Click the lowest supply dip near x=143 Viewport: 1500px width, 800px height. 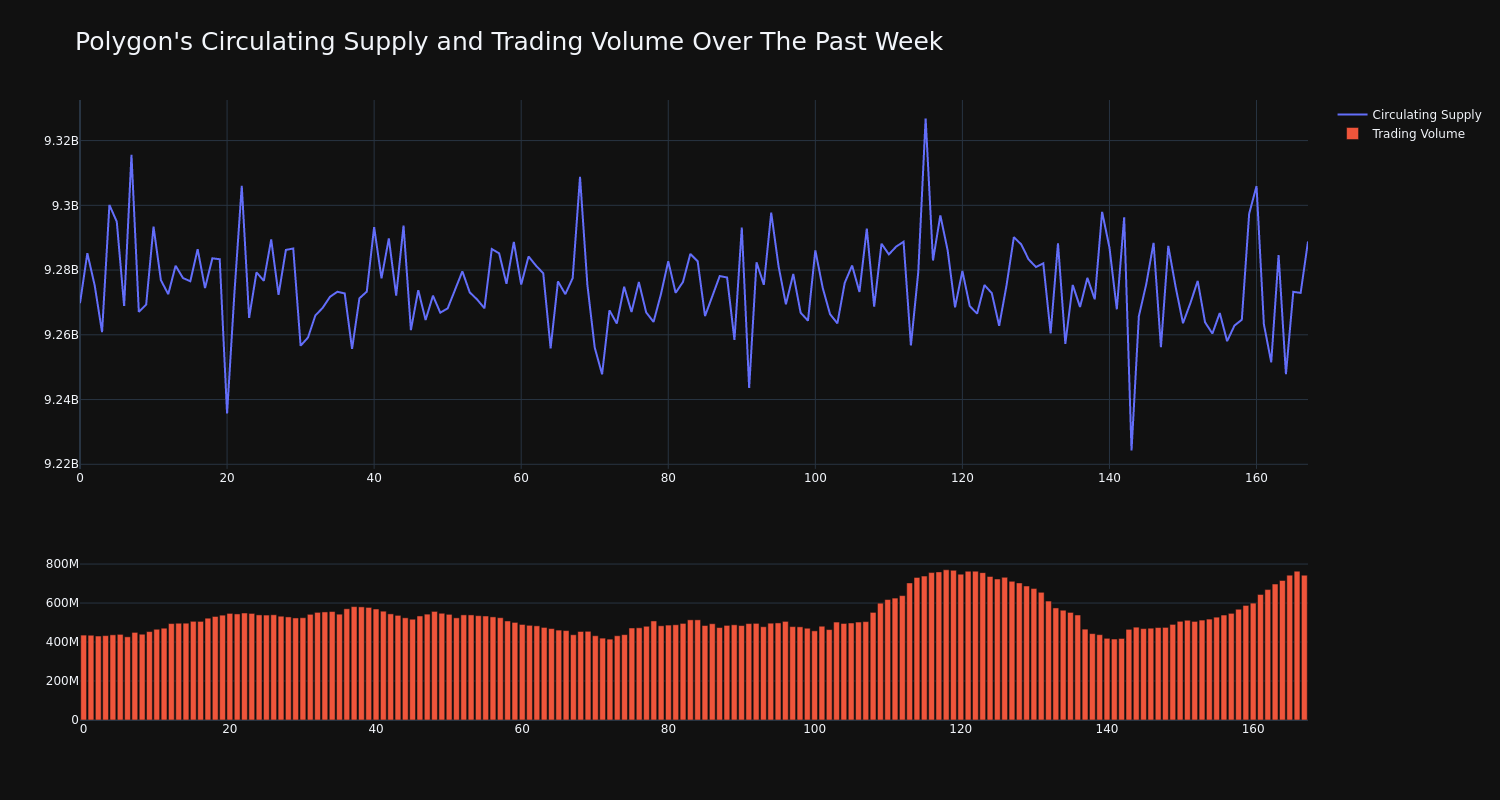(x=1131, y=449)
